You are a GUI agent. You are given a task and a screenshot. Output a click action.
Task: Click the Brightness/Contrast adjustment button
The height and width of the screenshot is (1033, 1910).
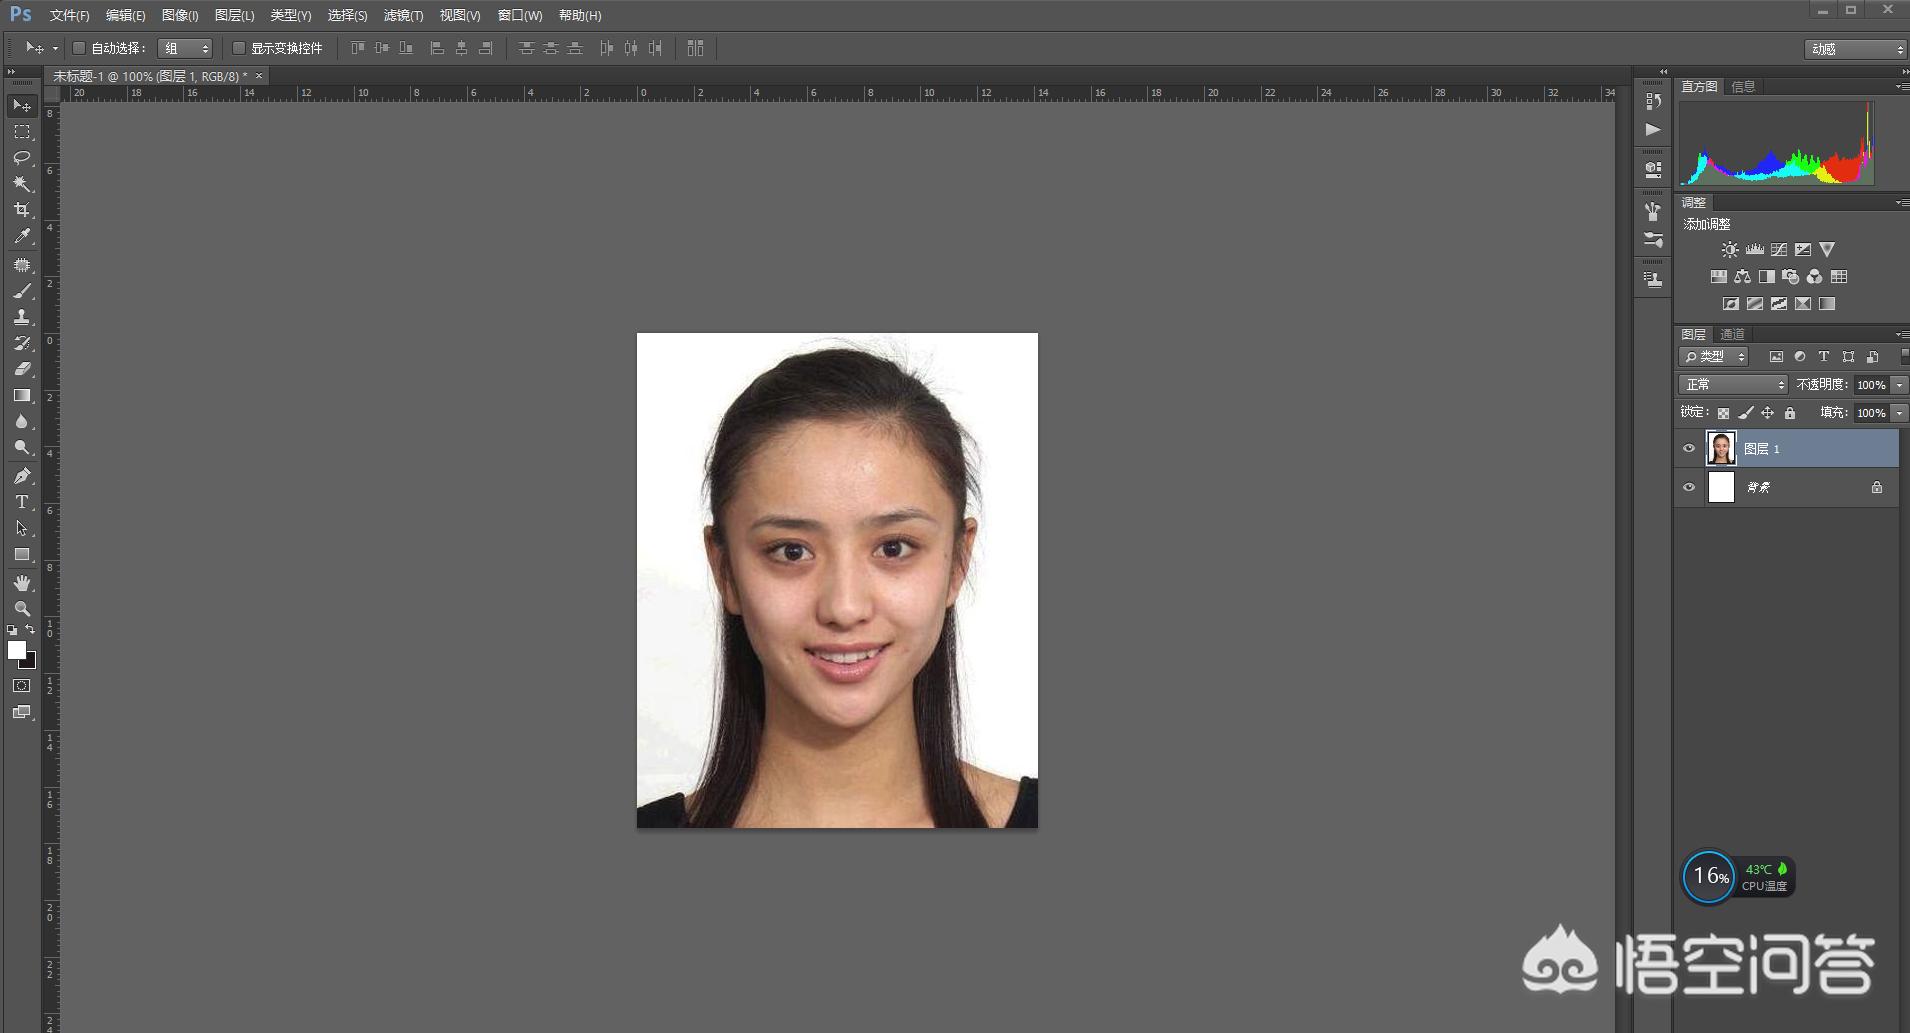pos(1729,250)
